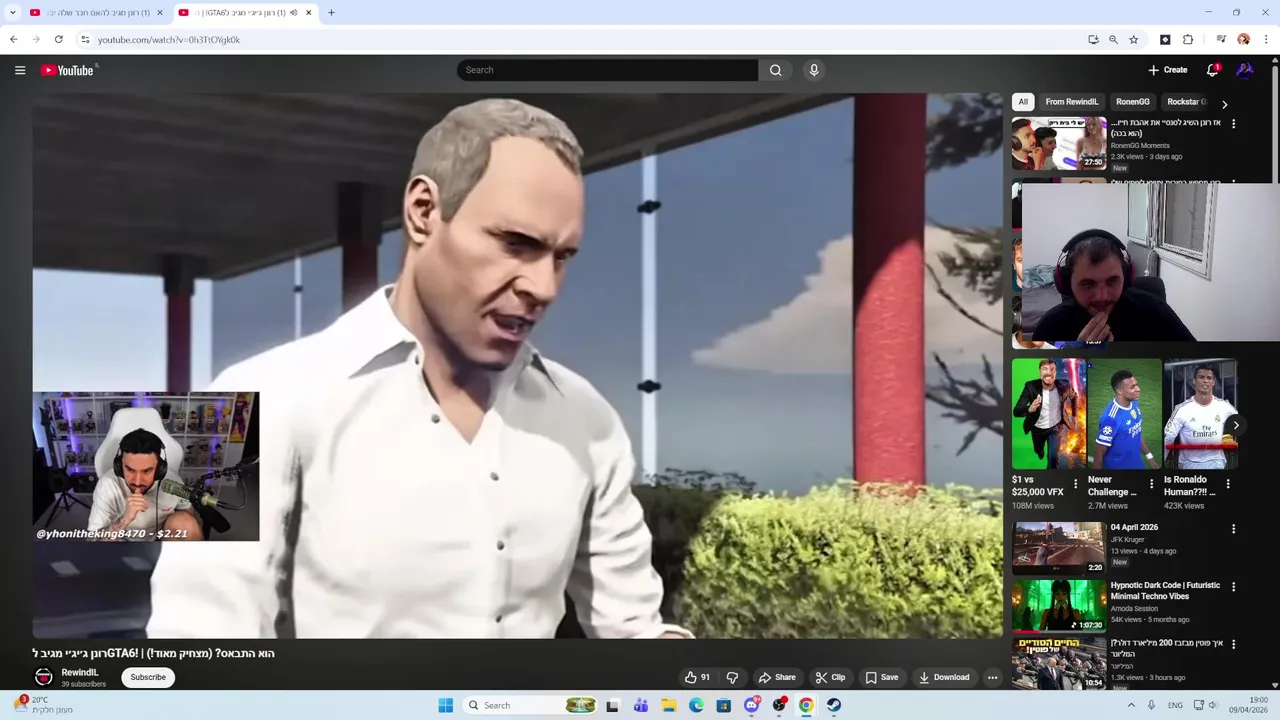Create a Clip from video
The width and height of the screenshot is (1280, 720).
click(830, 677)
